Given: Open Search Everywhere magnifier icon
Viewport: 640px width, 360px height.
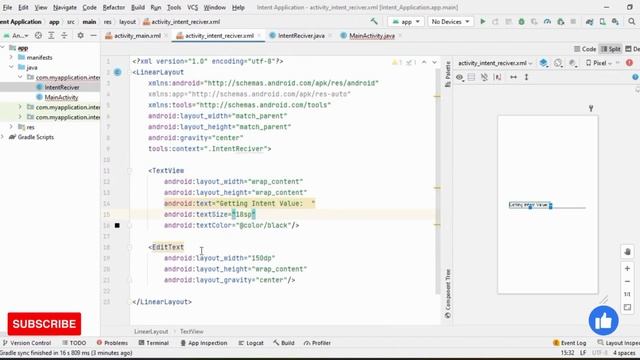Looking at the screenshot, I should (x=631, y=22).
